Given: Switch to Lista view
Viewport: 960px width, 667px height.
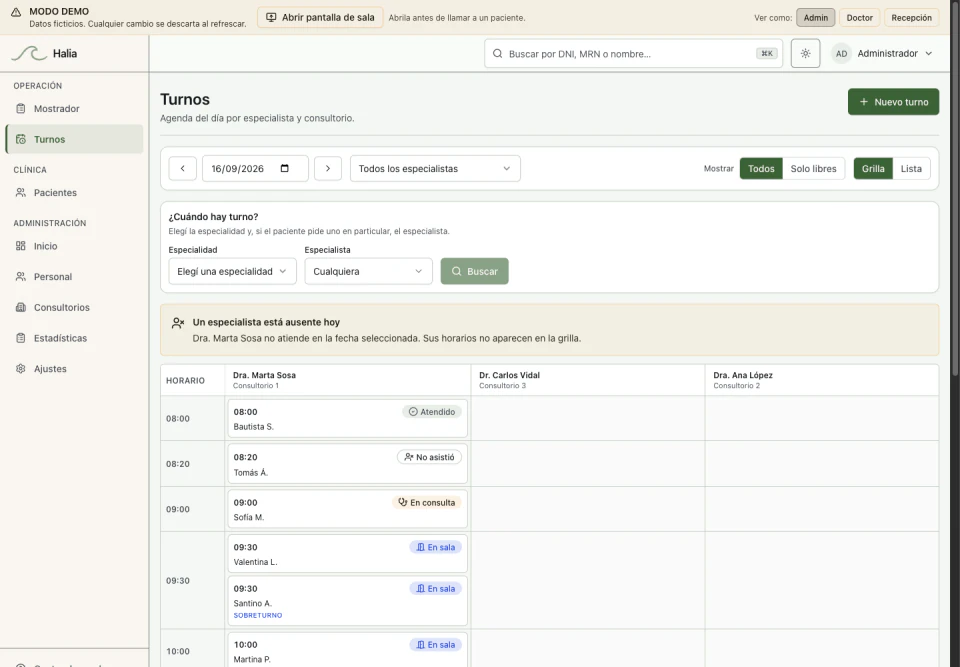Looking at the screenshot, I should pyautogui.click(x=911, y=168).
